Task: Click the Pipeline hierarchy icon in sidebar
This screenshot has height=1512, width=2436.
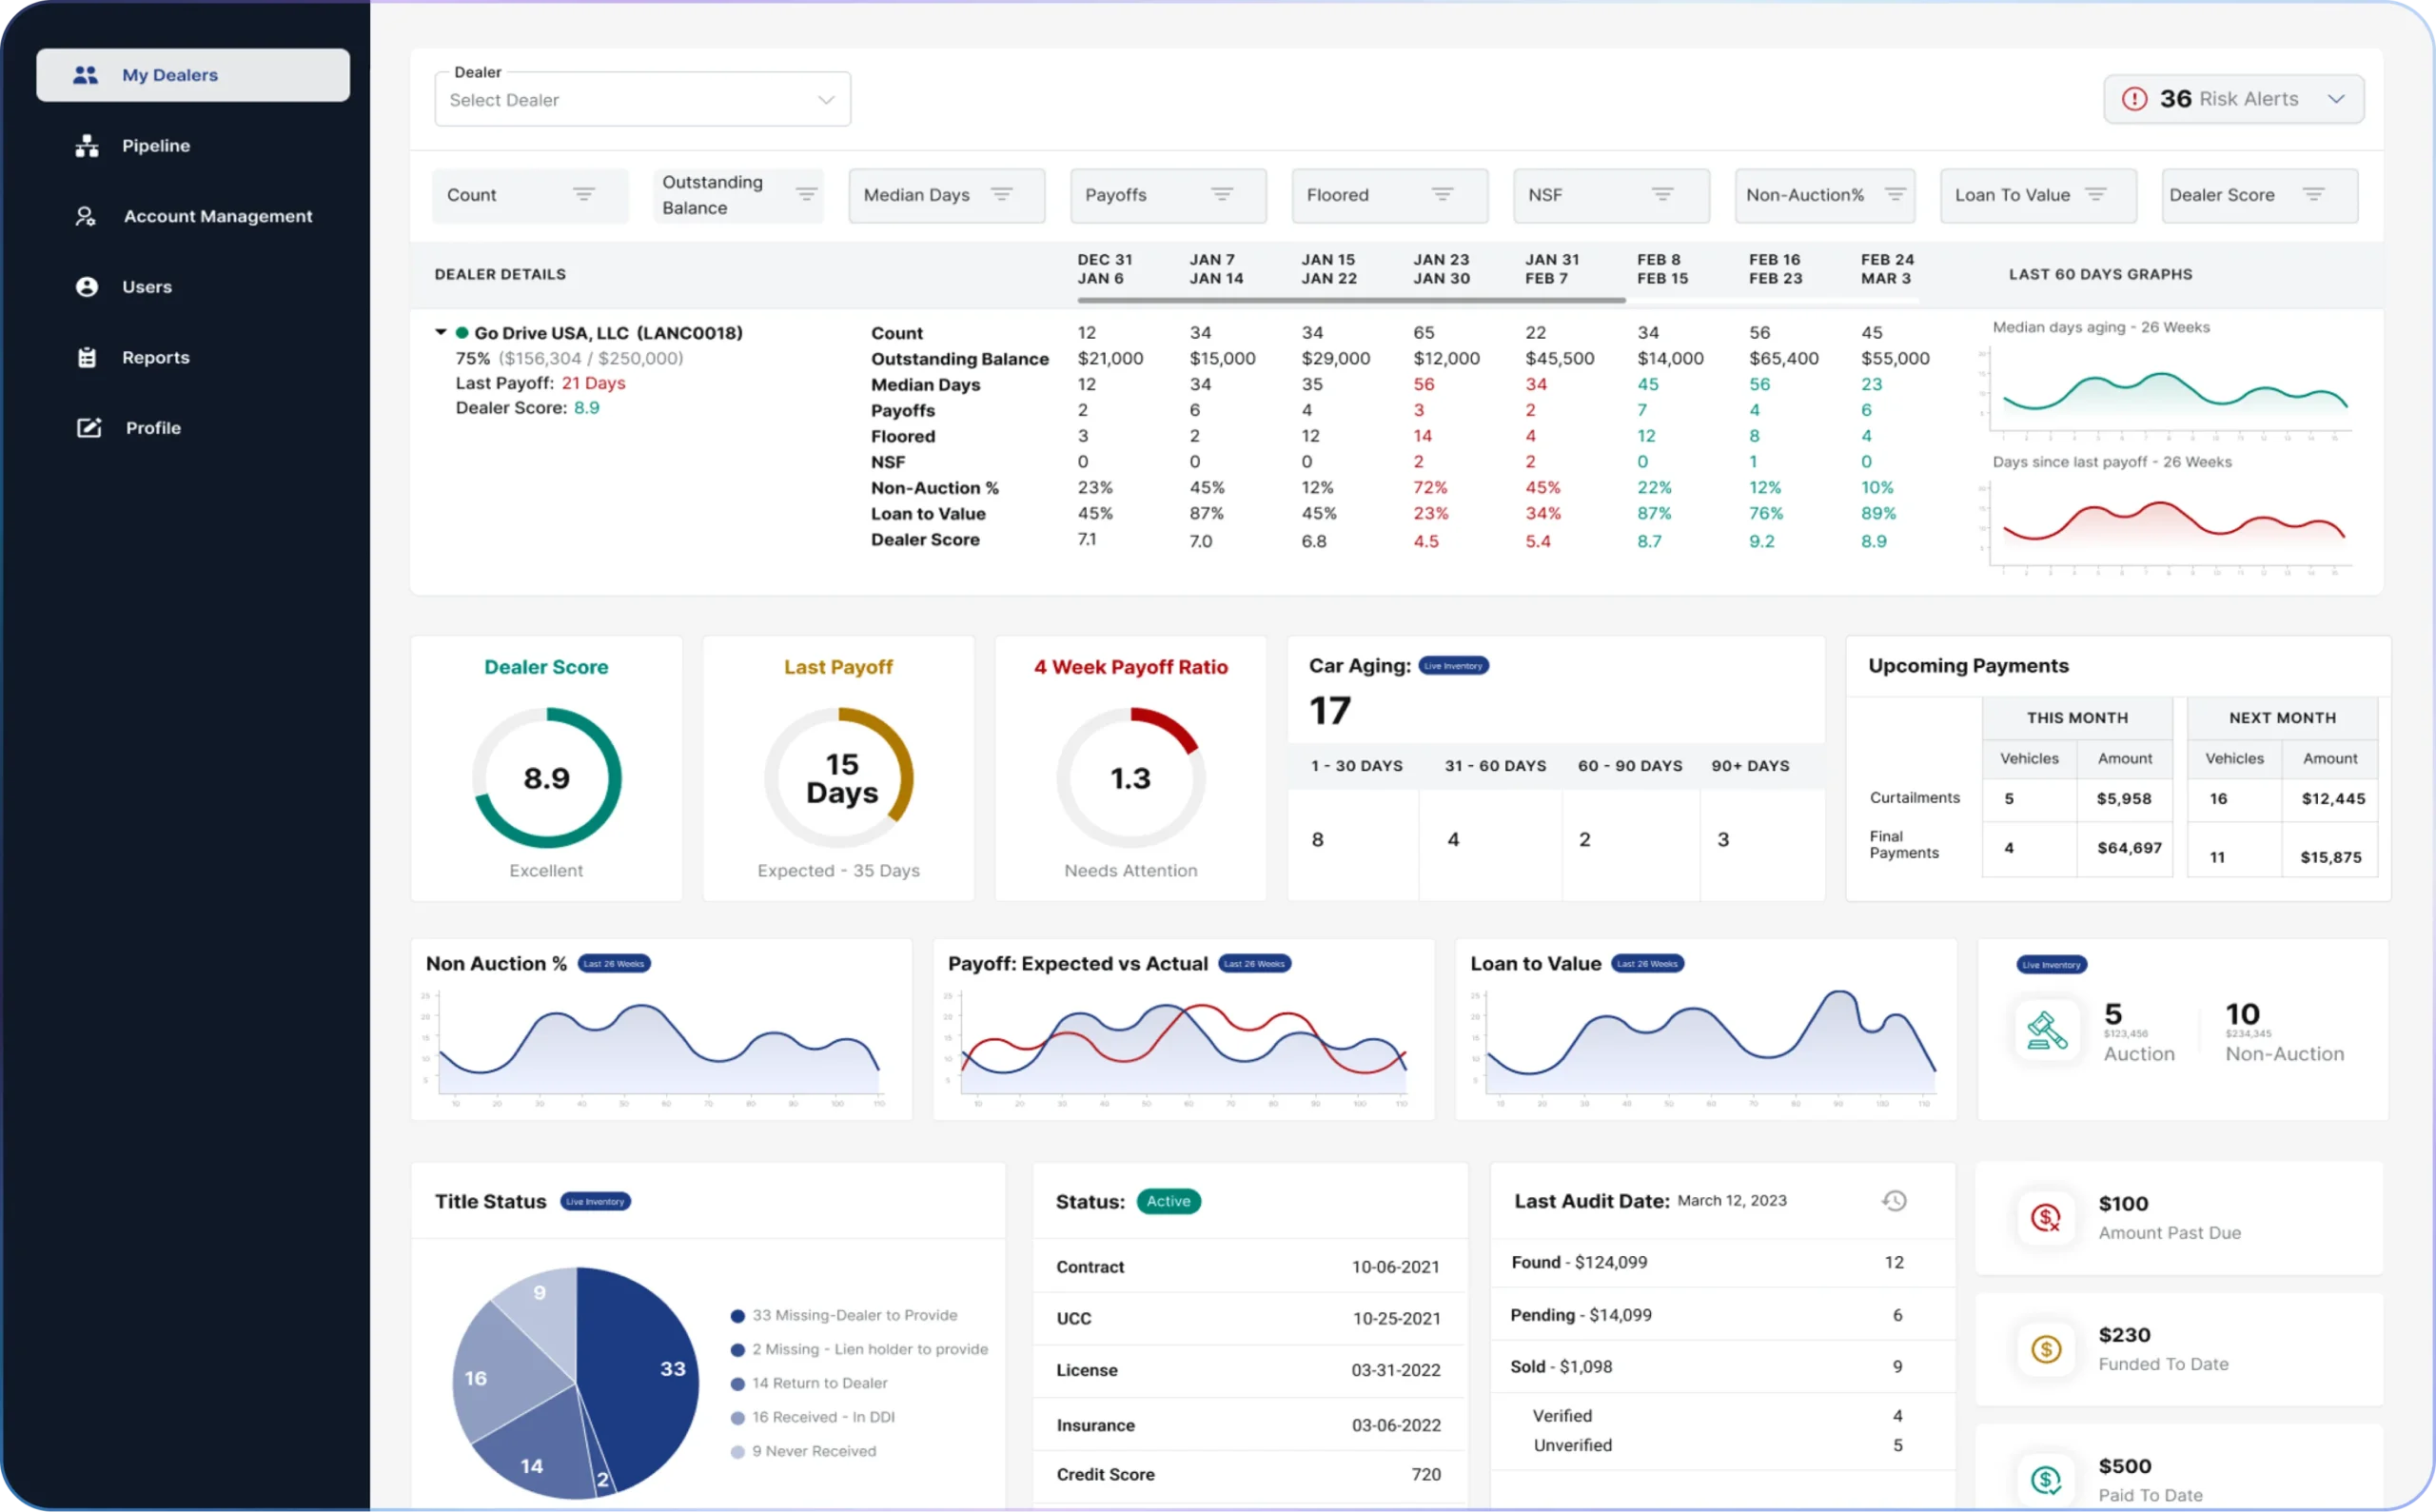Action: click(87, 146)
